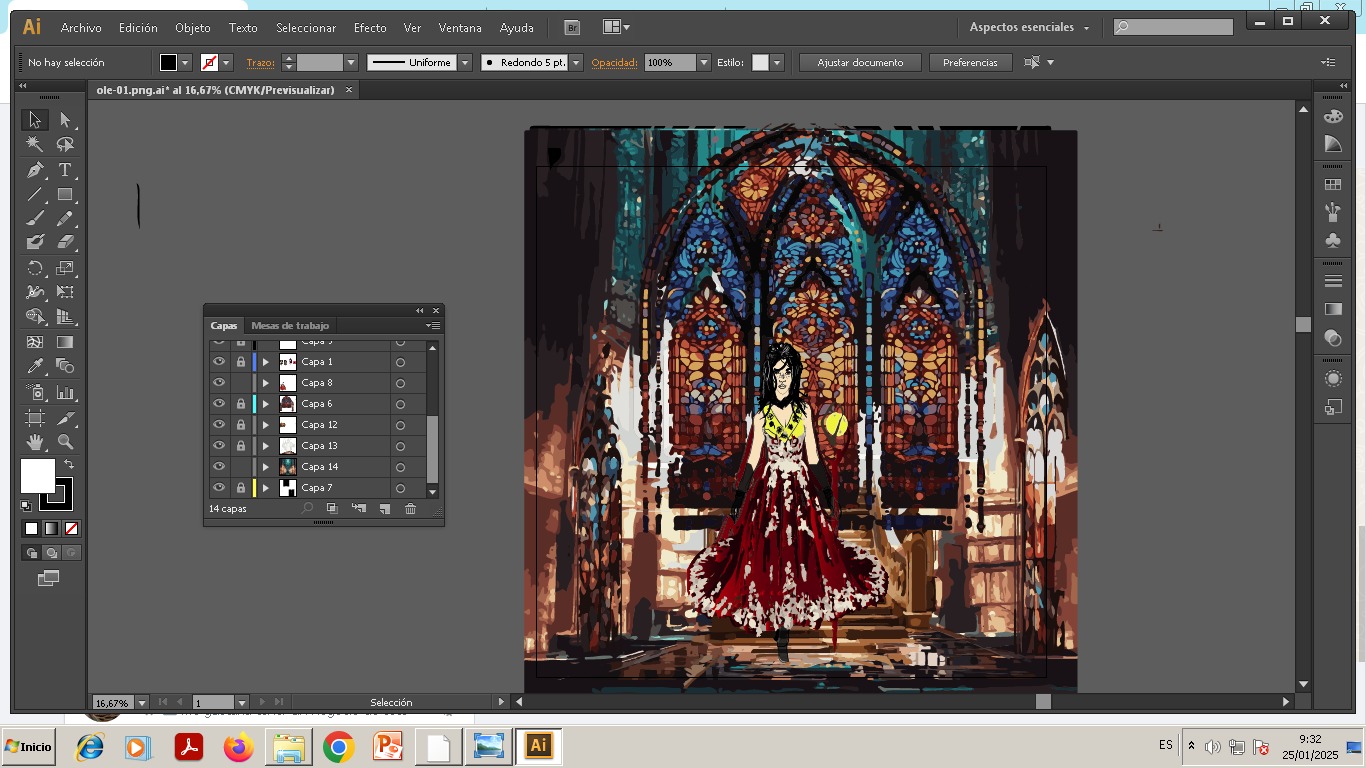The width and height of the screenshot is (1366, 768).
Task: Expand Capa 7 layer contents
Action: click(x=266, y=488)
